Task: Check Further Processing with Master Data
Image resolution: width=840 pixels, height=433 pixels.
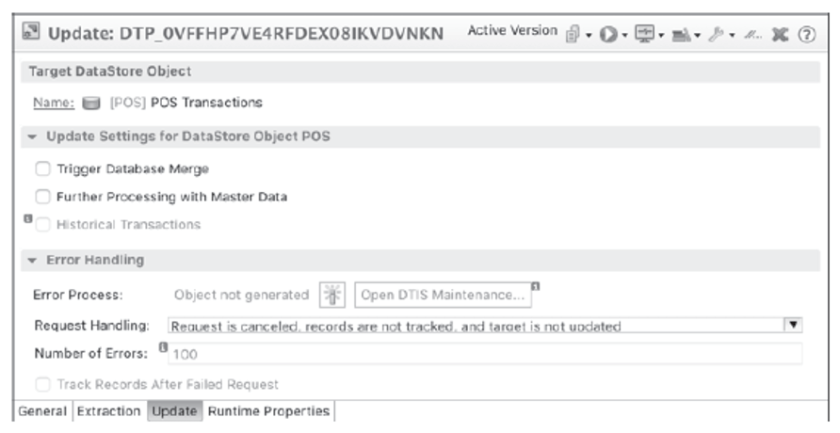Action: pyautogui.click(x=42, y=197)
